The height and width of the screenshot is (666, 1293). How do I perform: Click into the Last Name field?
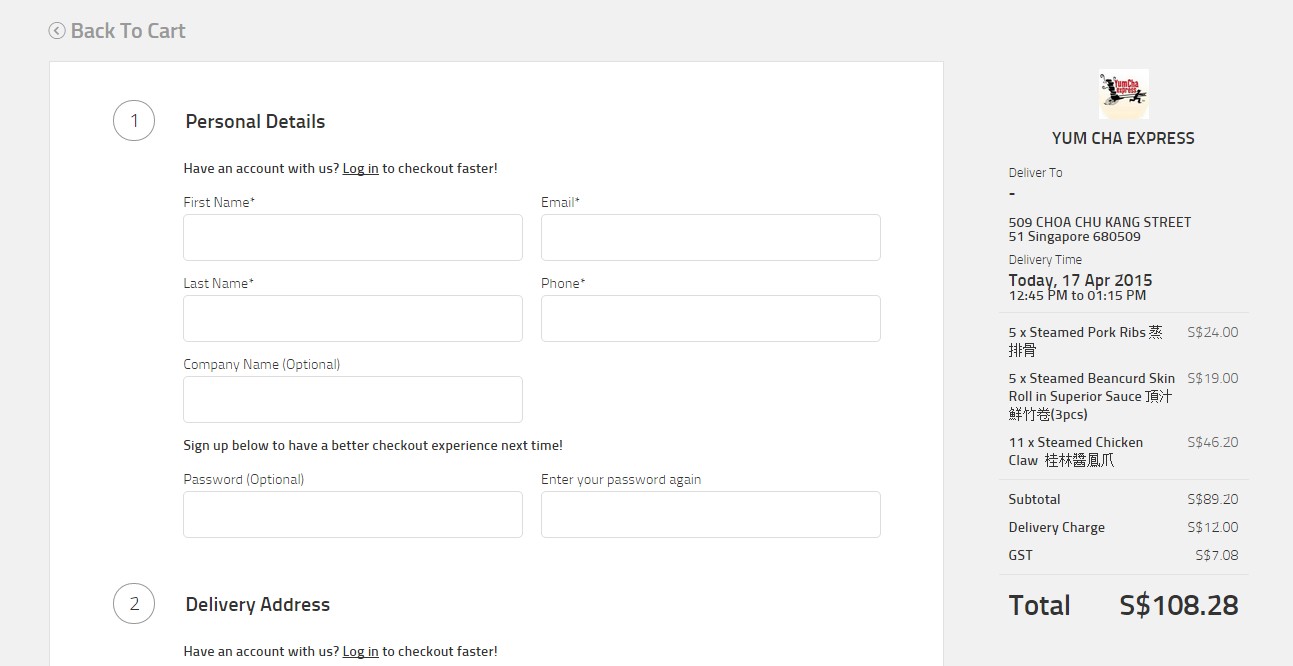[352, 318]
